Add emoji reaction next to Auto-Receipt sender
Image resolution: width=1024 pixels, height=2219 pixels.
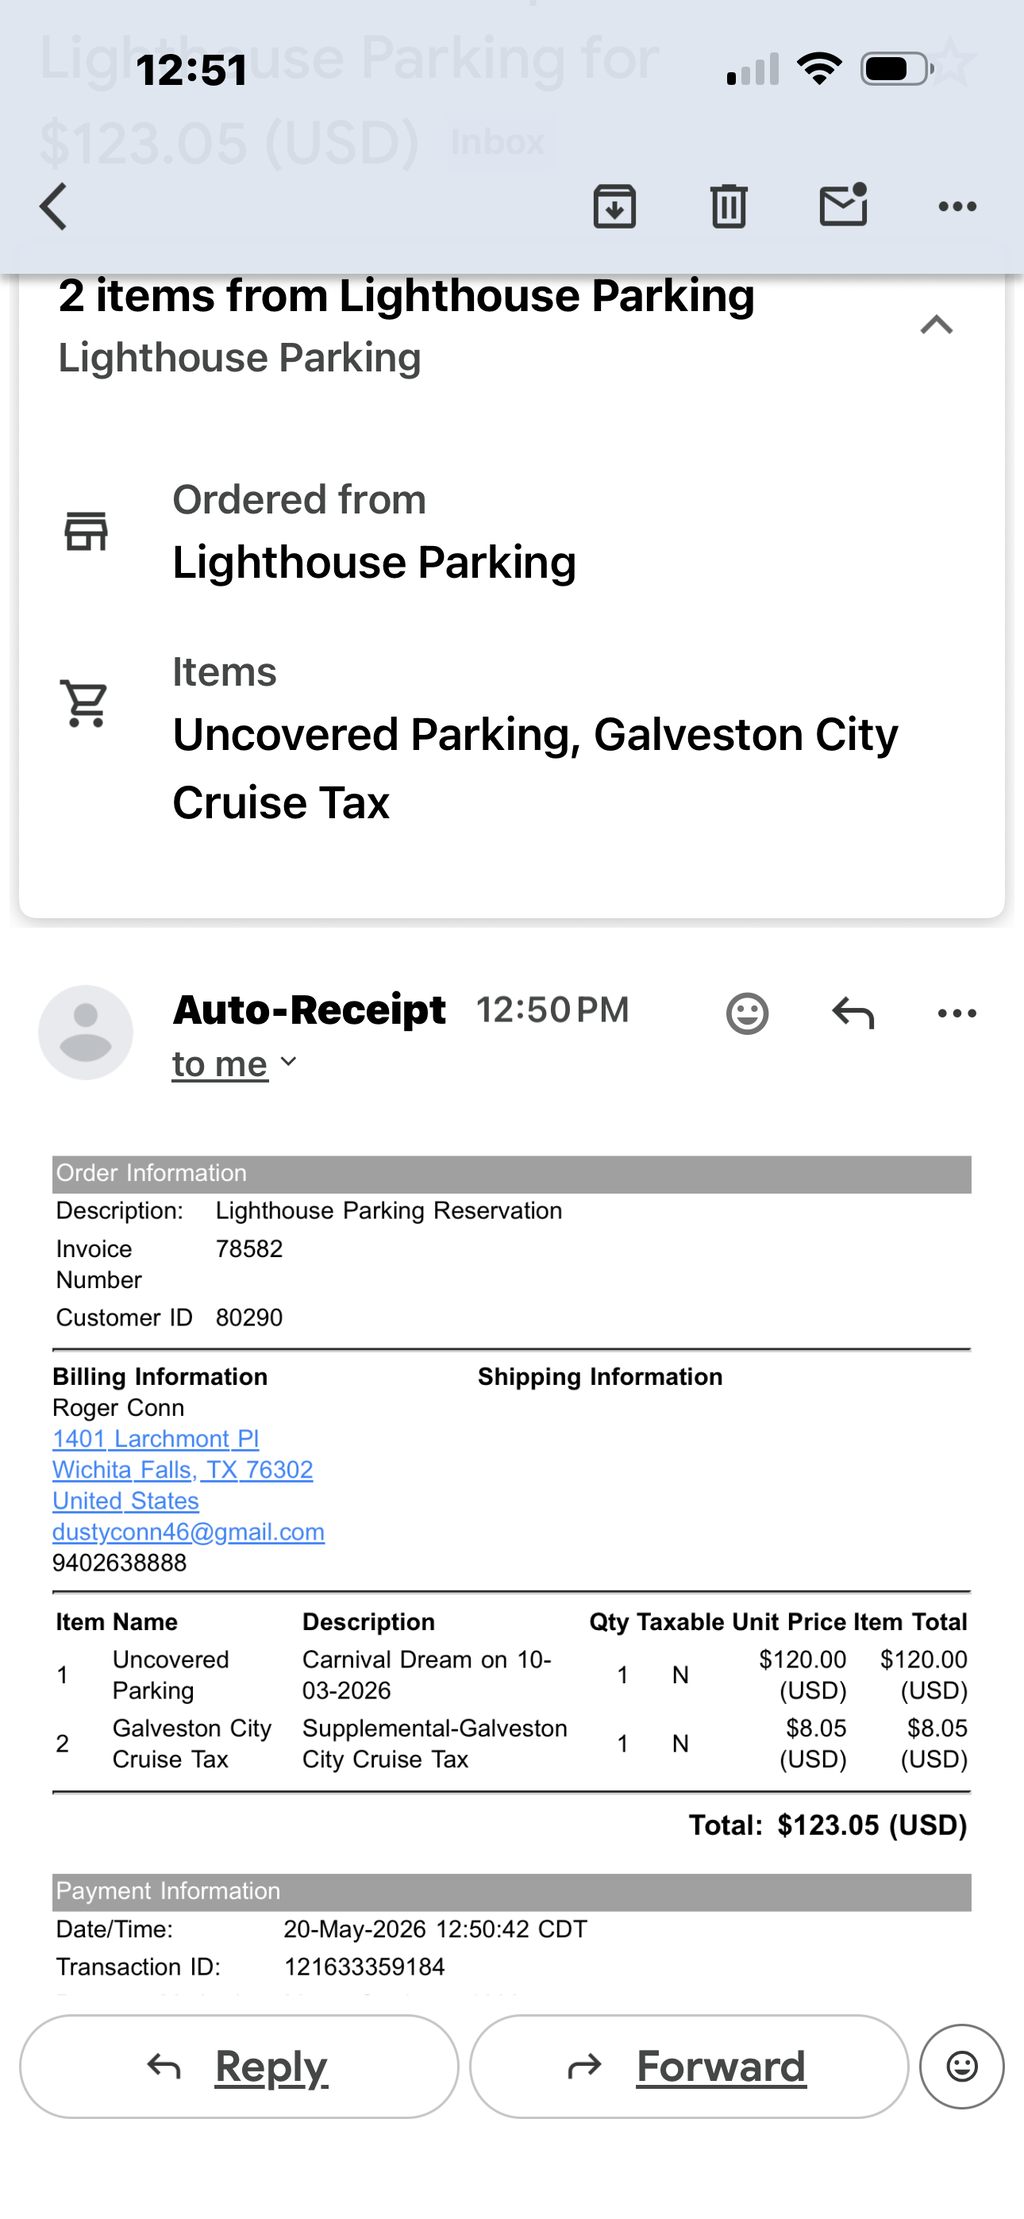click(x=747, y=1013)
